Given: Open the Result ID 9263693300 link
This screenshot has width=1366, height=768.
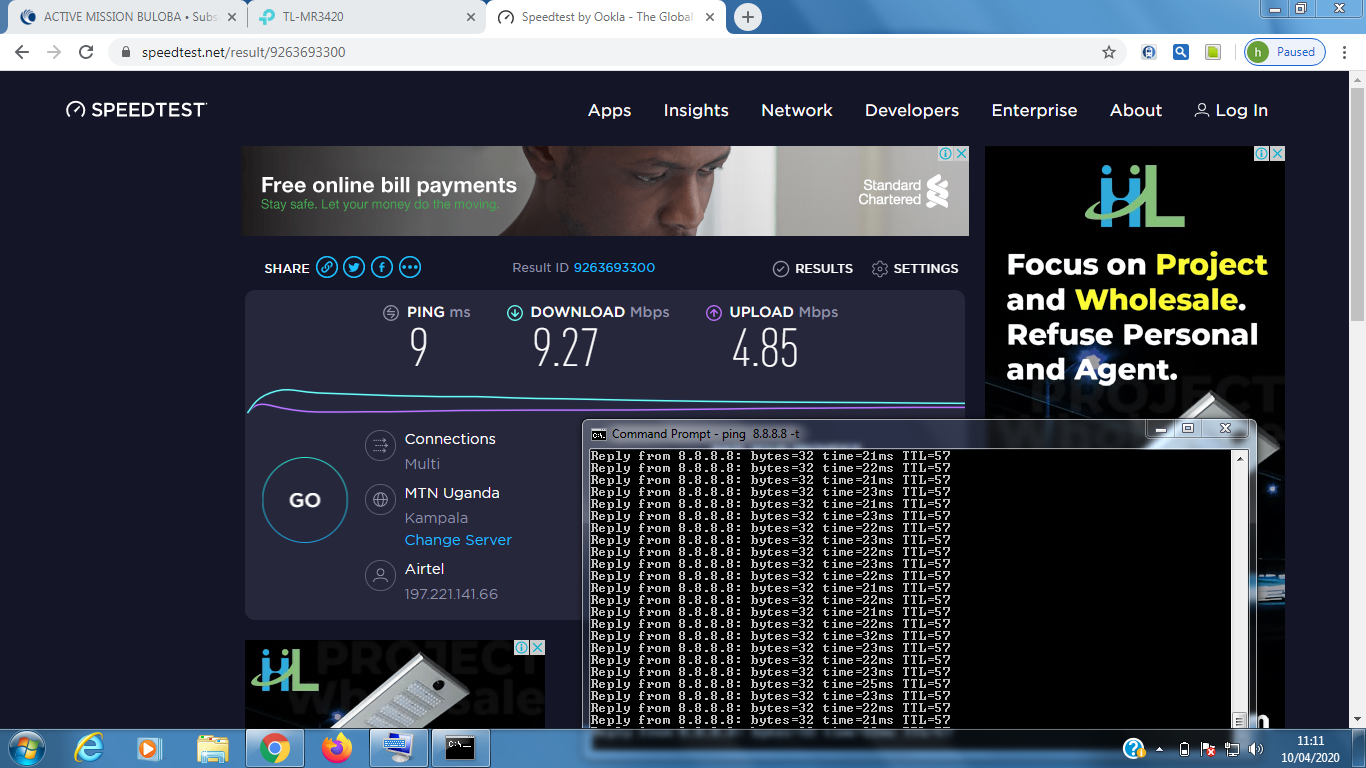Looking at the screenshot, I should tap(614, 267).
